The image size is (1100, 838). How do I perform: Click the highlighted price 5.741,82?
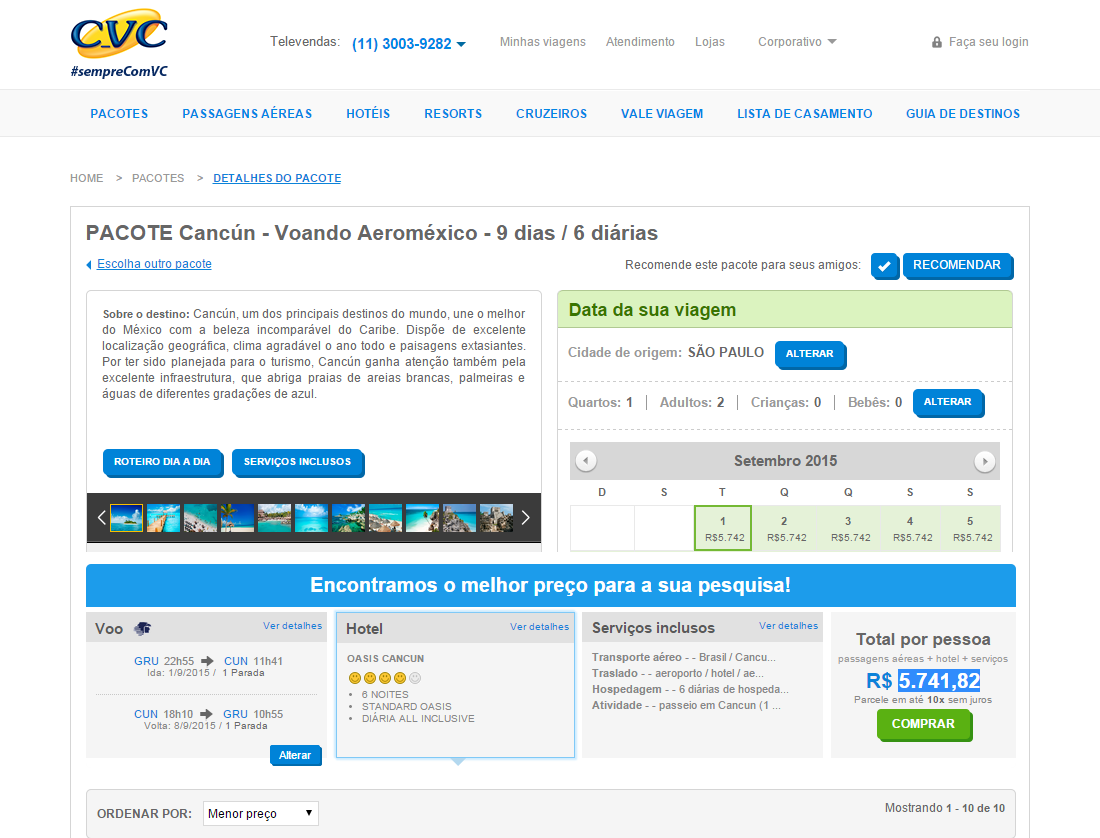coord(939,680)
